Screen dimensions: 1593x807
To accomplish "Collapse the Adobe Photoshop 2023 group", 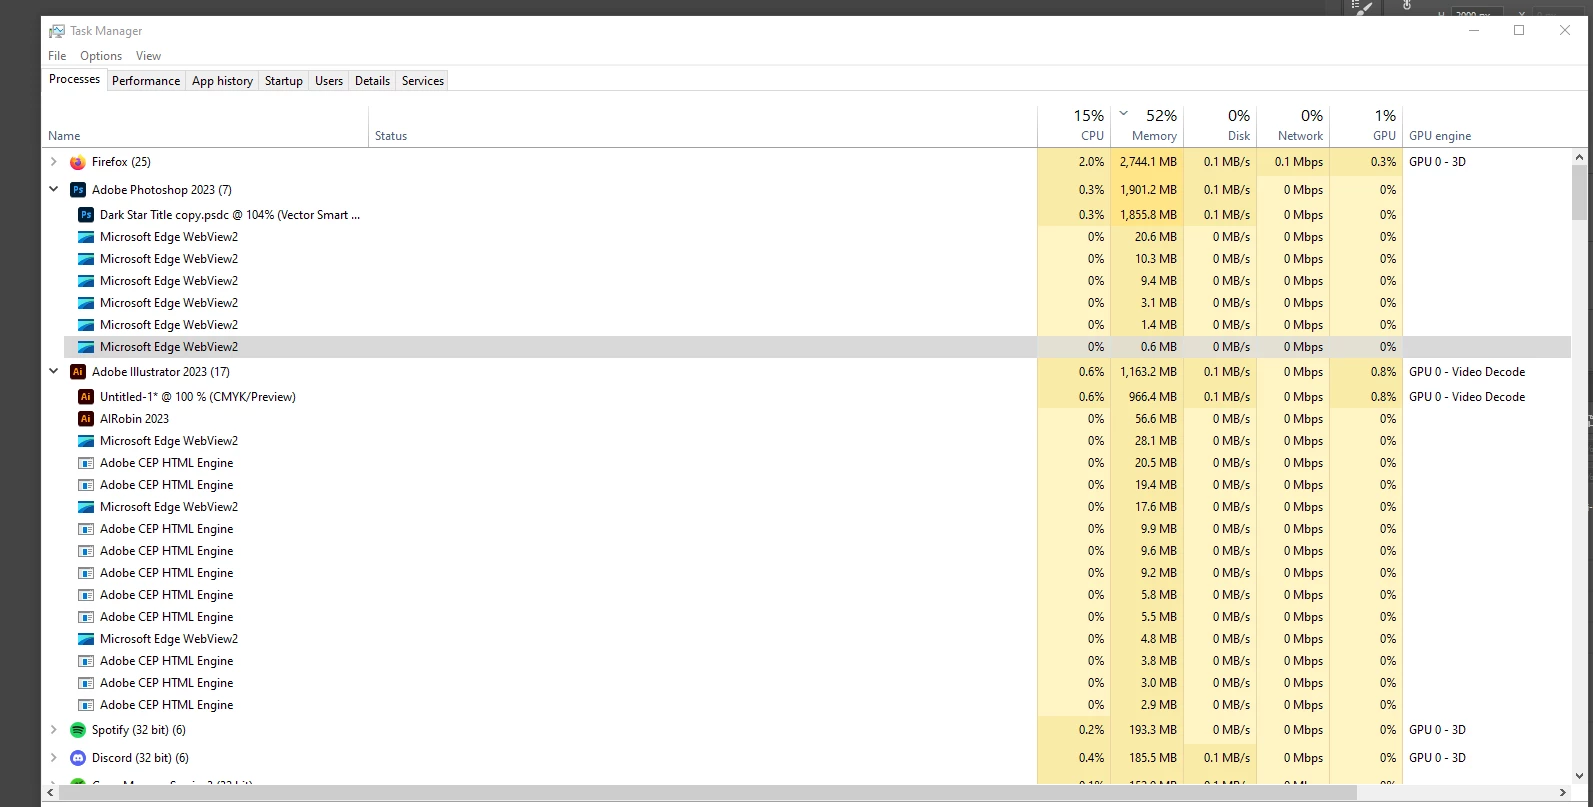I will pyautogui.click(x=54, y=190).
